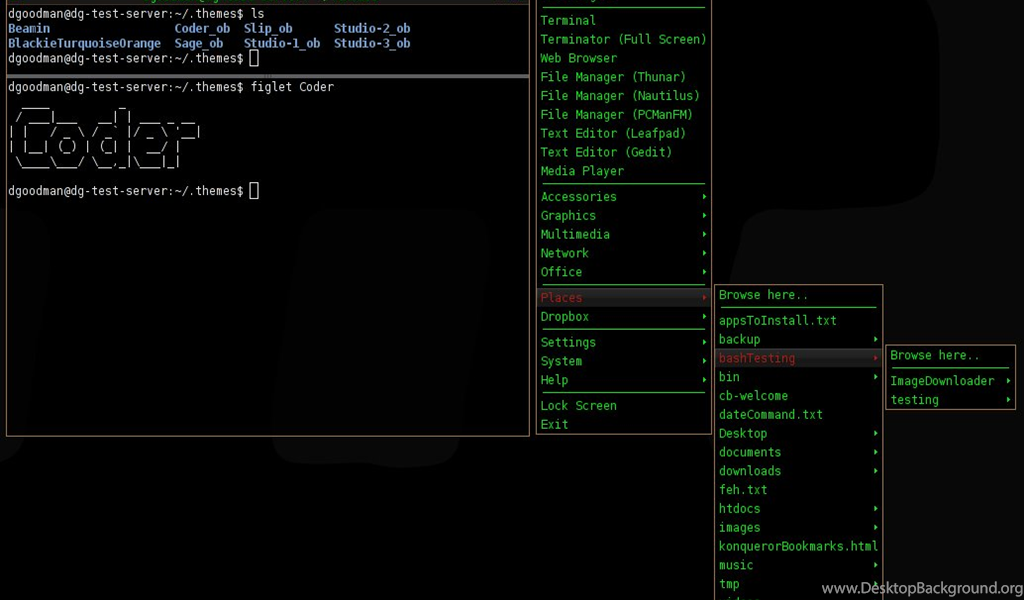The height and width of the screenshot is (600, 1024).
Task: Select the highlighted bashTesting folder
Action: (798, 358)
